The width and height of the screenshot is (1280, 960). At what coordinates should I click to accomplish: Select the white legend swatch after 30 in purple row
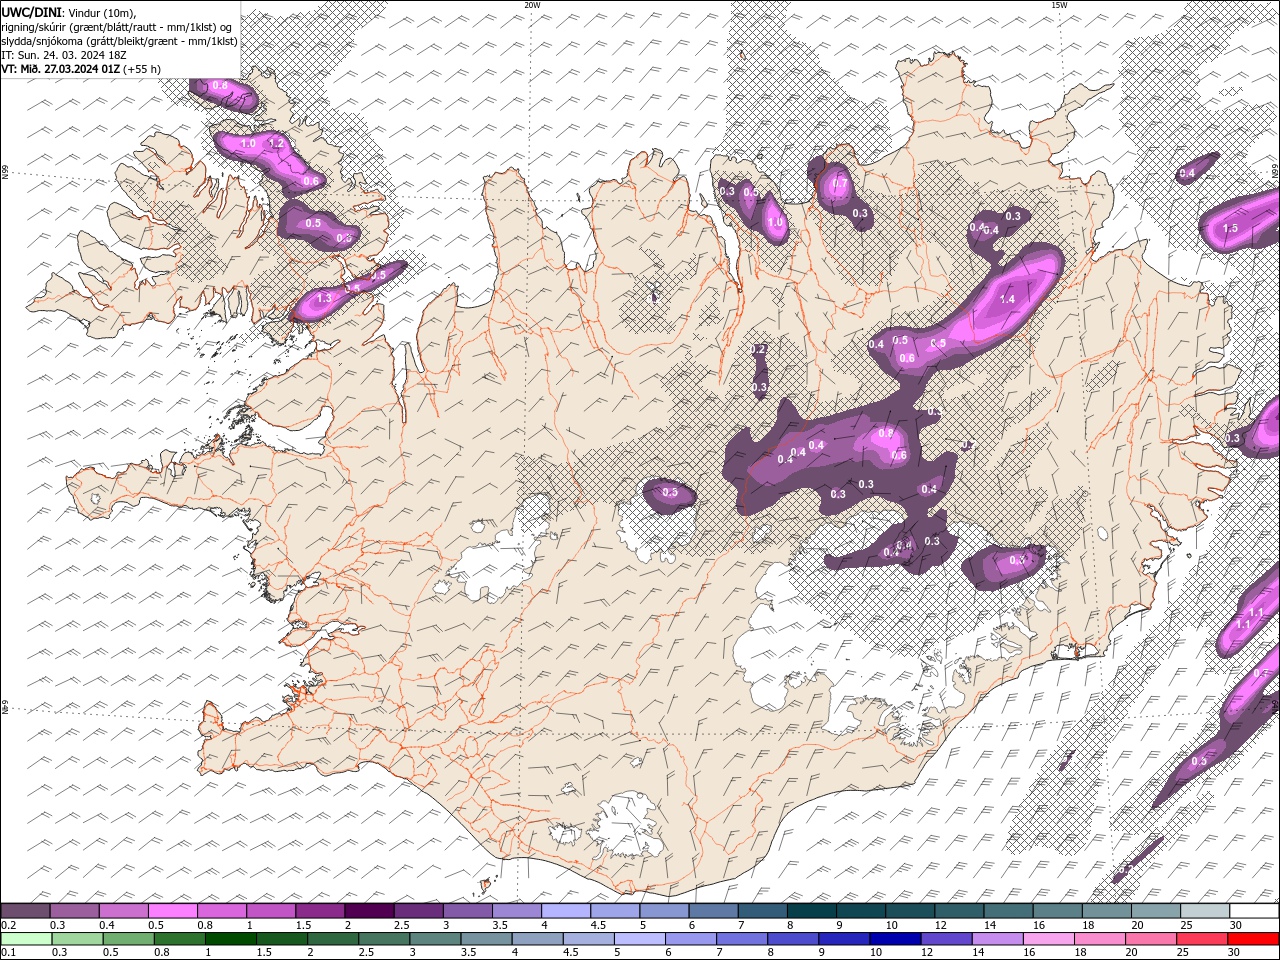click(x=1255, y=911)
